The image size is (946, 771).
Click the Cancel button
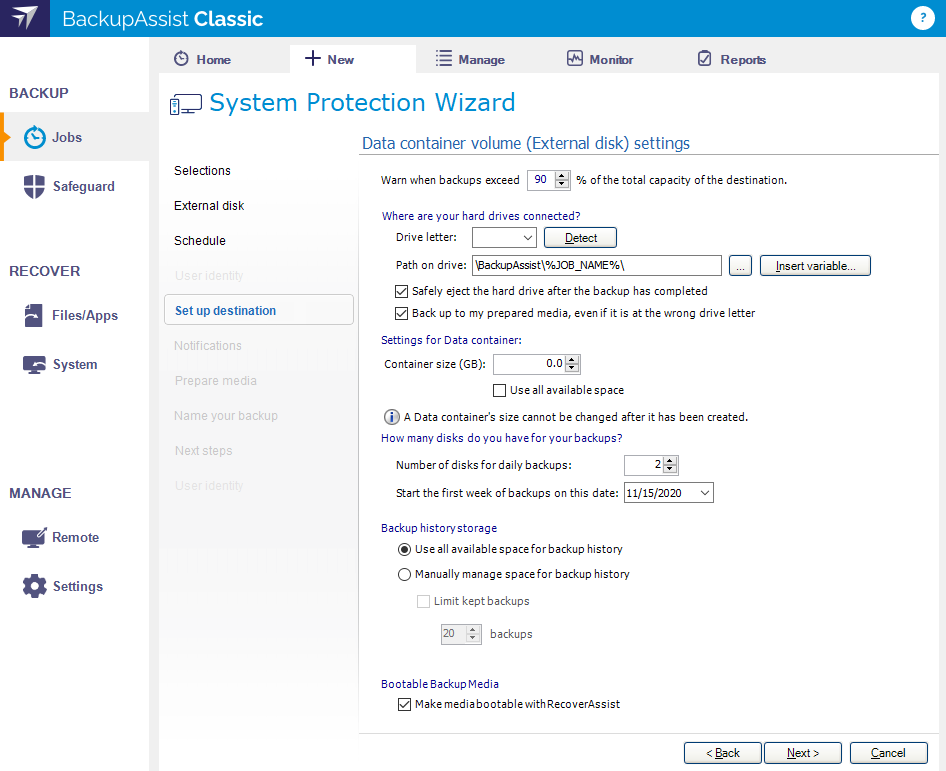click(x=889, y=753)
